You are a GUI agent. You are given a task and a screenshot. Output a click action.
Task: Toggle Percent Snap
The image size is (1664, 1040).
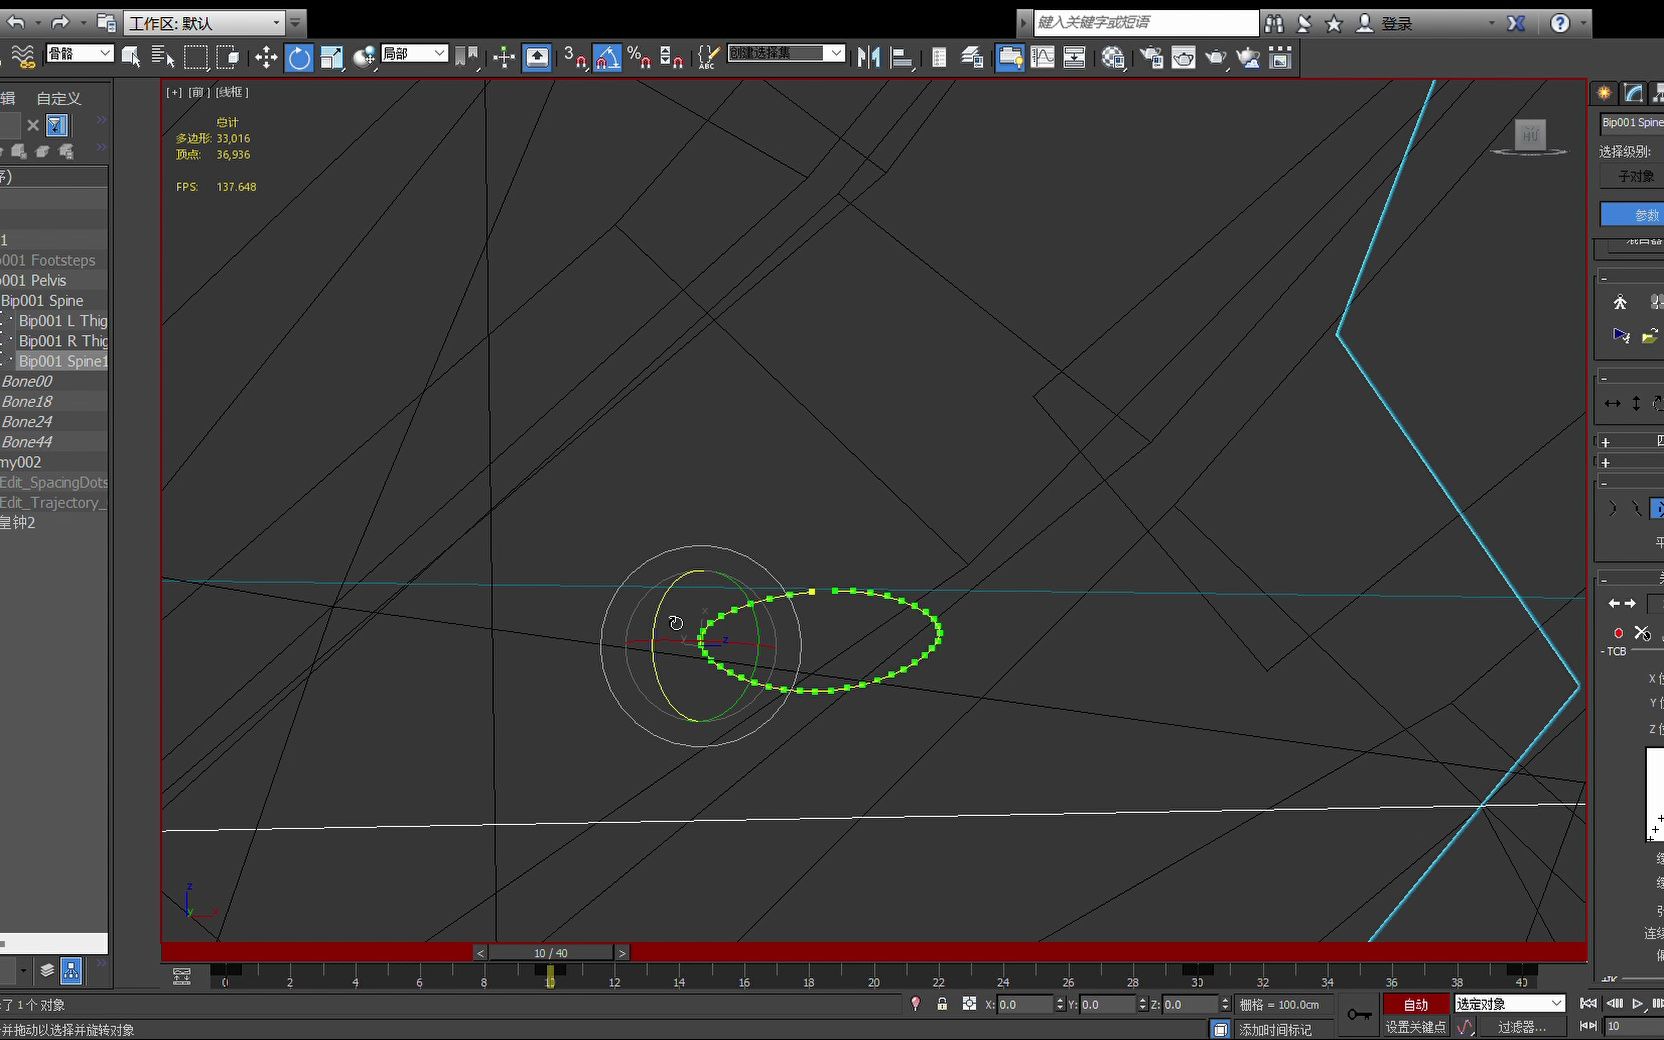pos(638,58)
